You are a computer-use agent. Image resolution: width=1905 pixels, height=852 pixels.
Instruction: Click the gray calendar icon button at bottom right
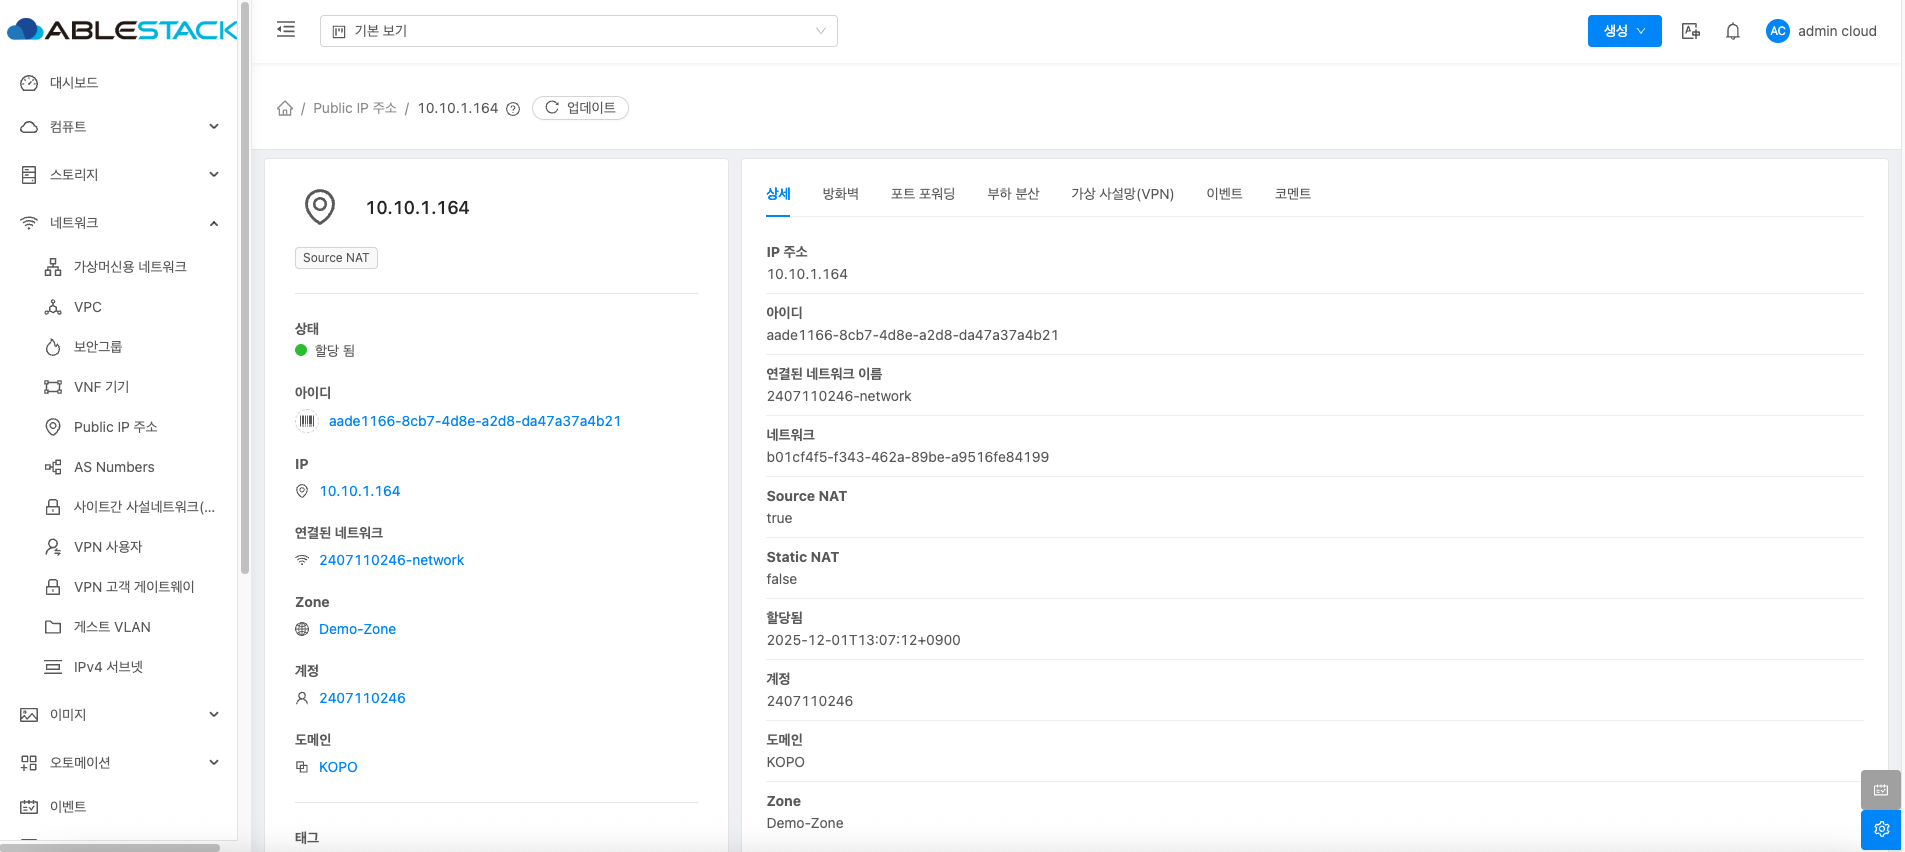click(x=1880, y=790)
